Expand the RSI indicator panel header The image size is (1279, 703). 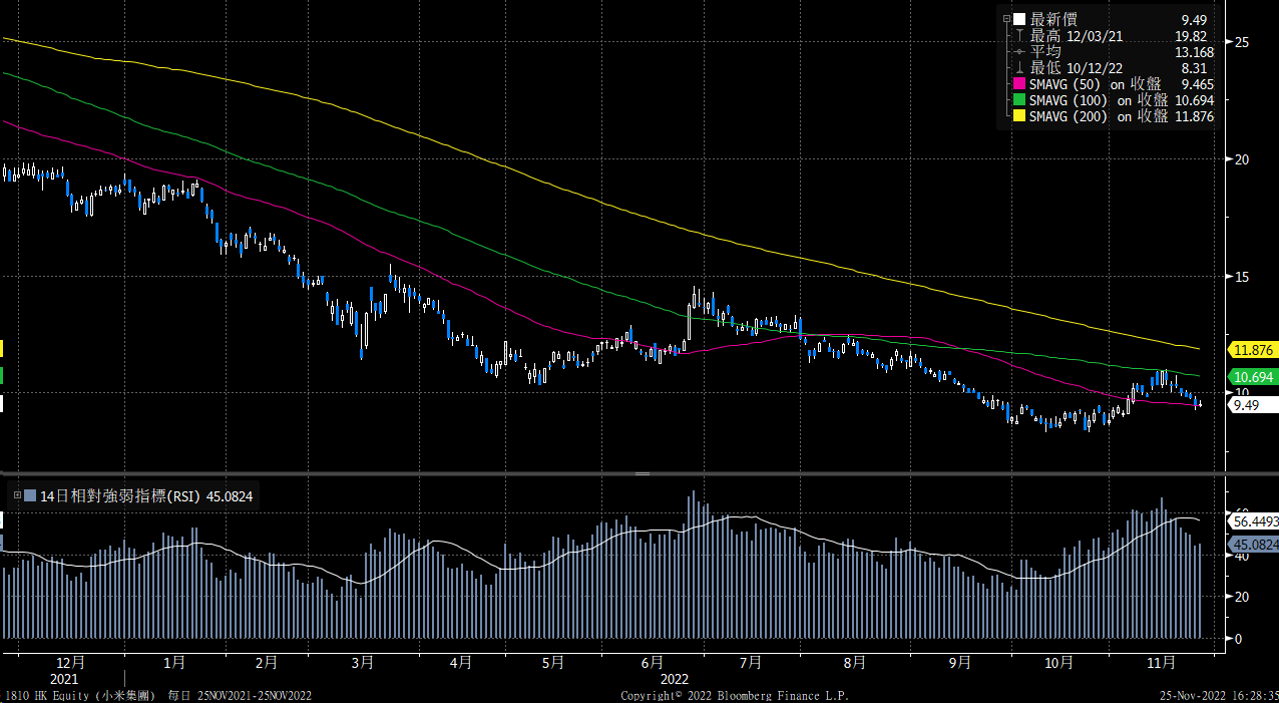(x=17, y=496)
